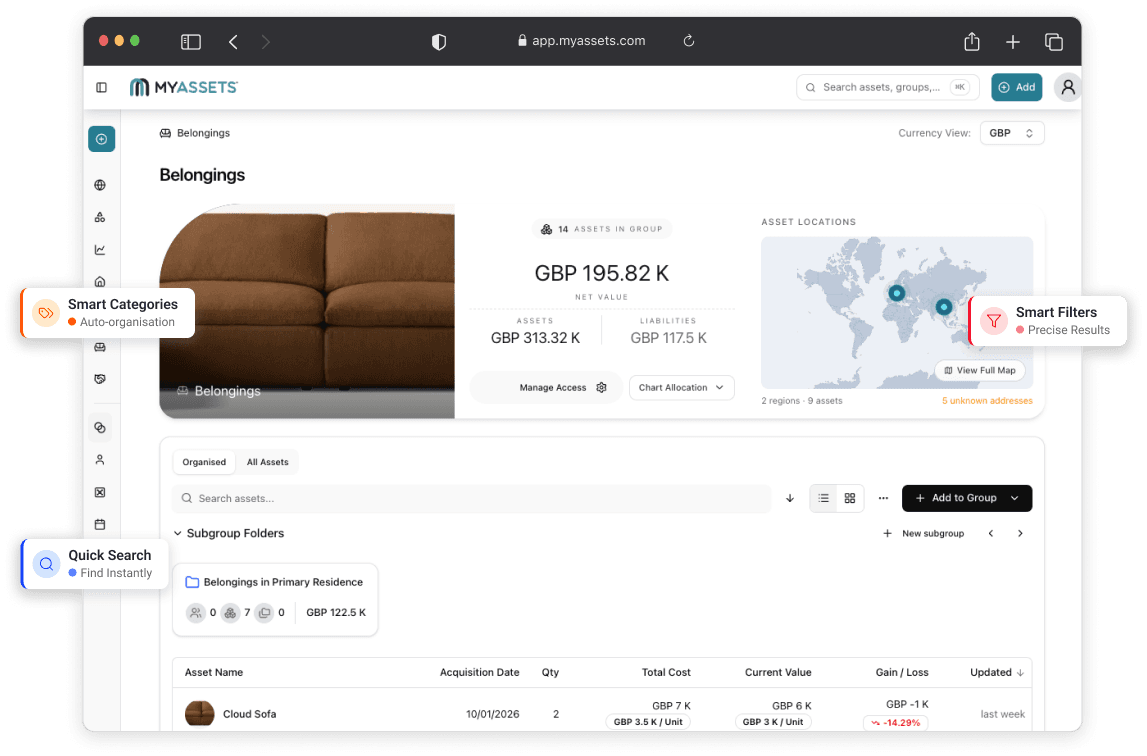Open the Add to Group dropdown
Viewport: 1147px width, 756px height.
pyautogui.click(x=966, y=498)
